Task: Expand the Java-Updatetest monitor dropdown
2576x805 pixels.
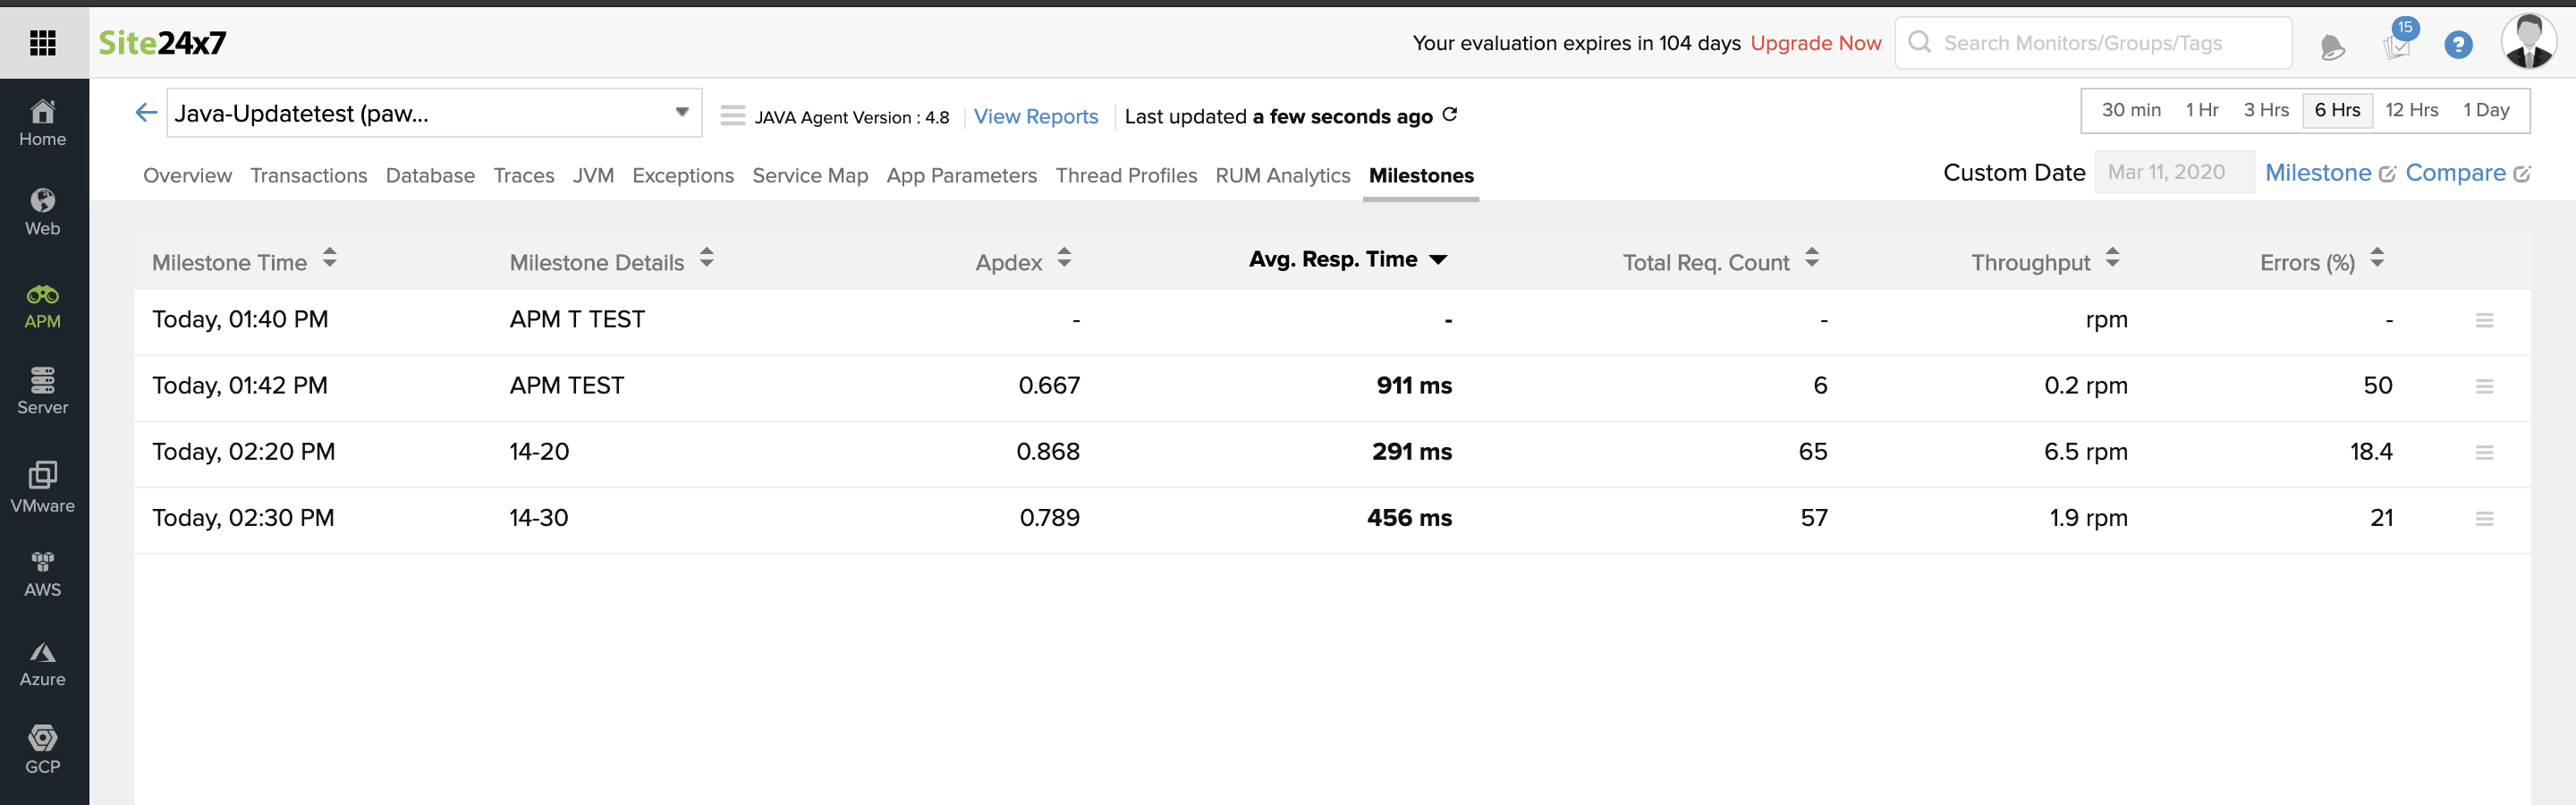Action: tap(681, 112)
